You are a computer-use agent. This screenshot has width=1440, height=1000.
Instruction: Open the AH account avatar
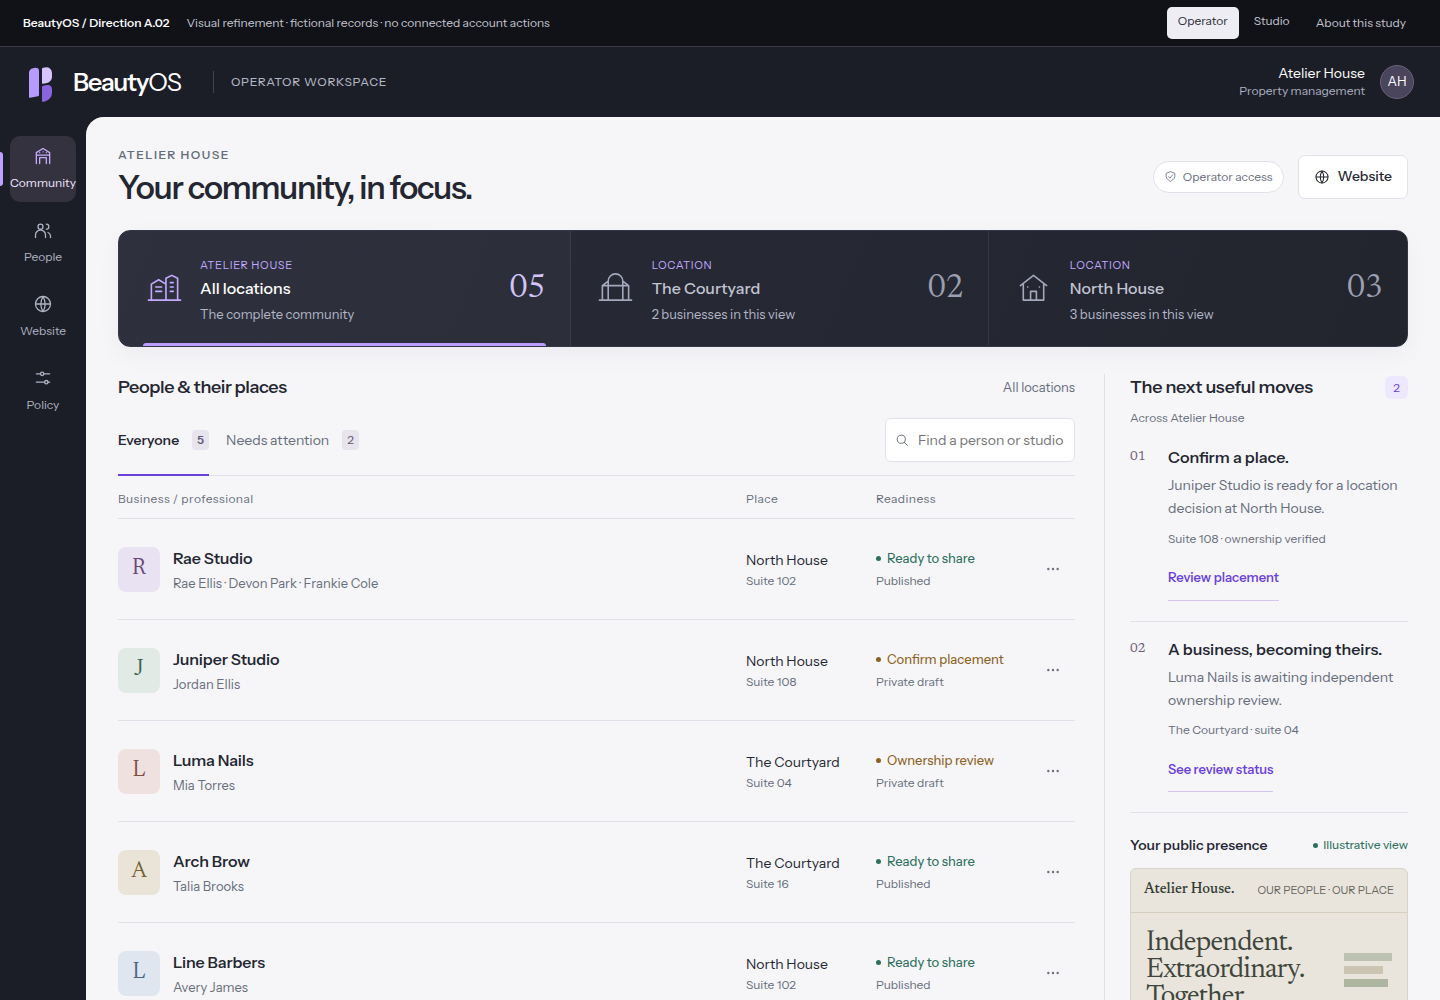coord(1397,82)
